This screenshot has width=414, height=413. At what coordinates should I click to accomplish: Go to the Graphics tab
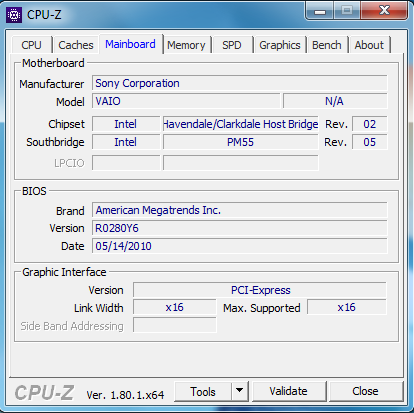tap(280, 45)
